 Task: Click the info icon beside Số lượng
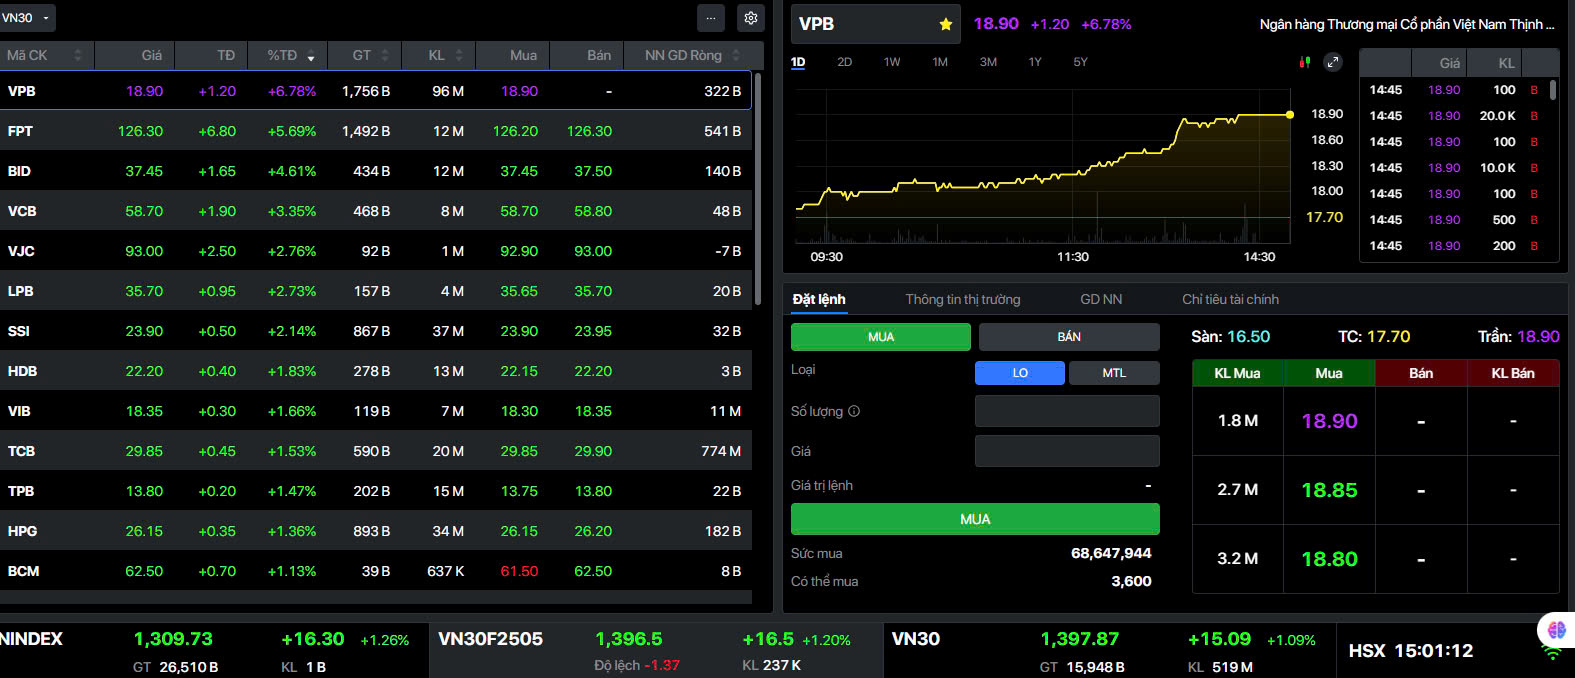(x=854, y=411)
